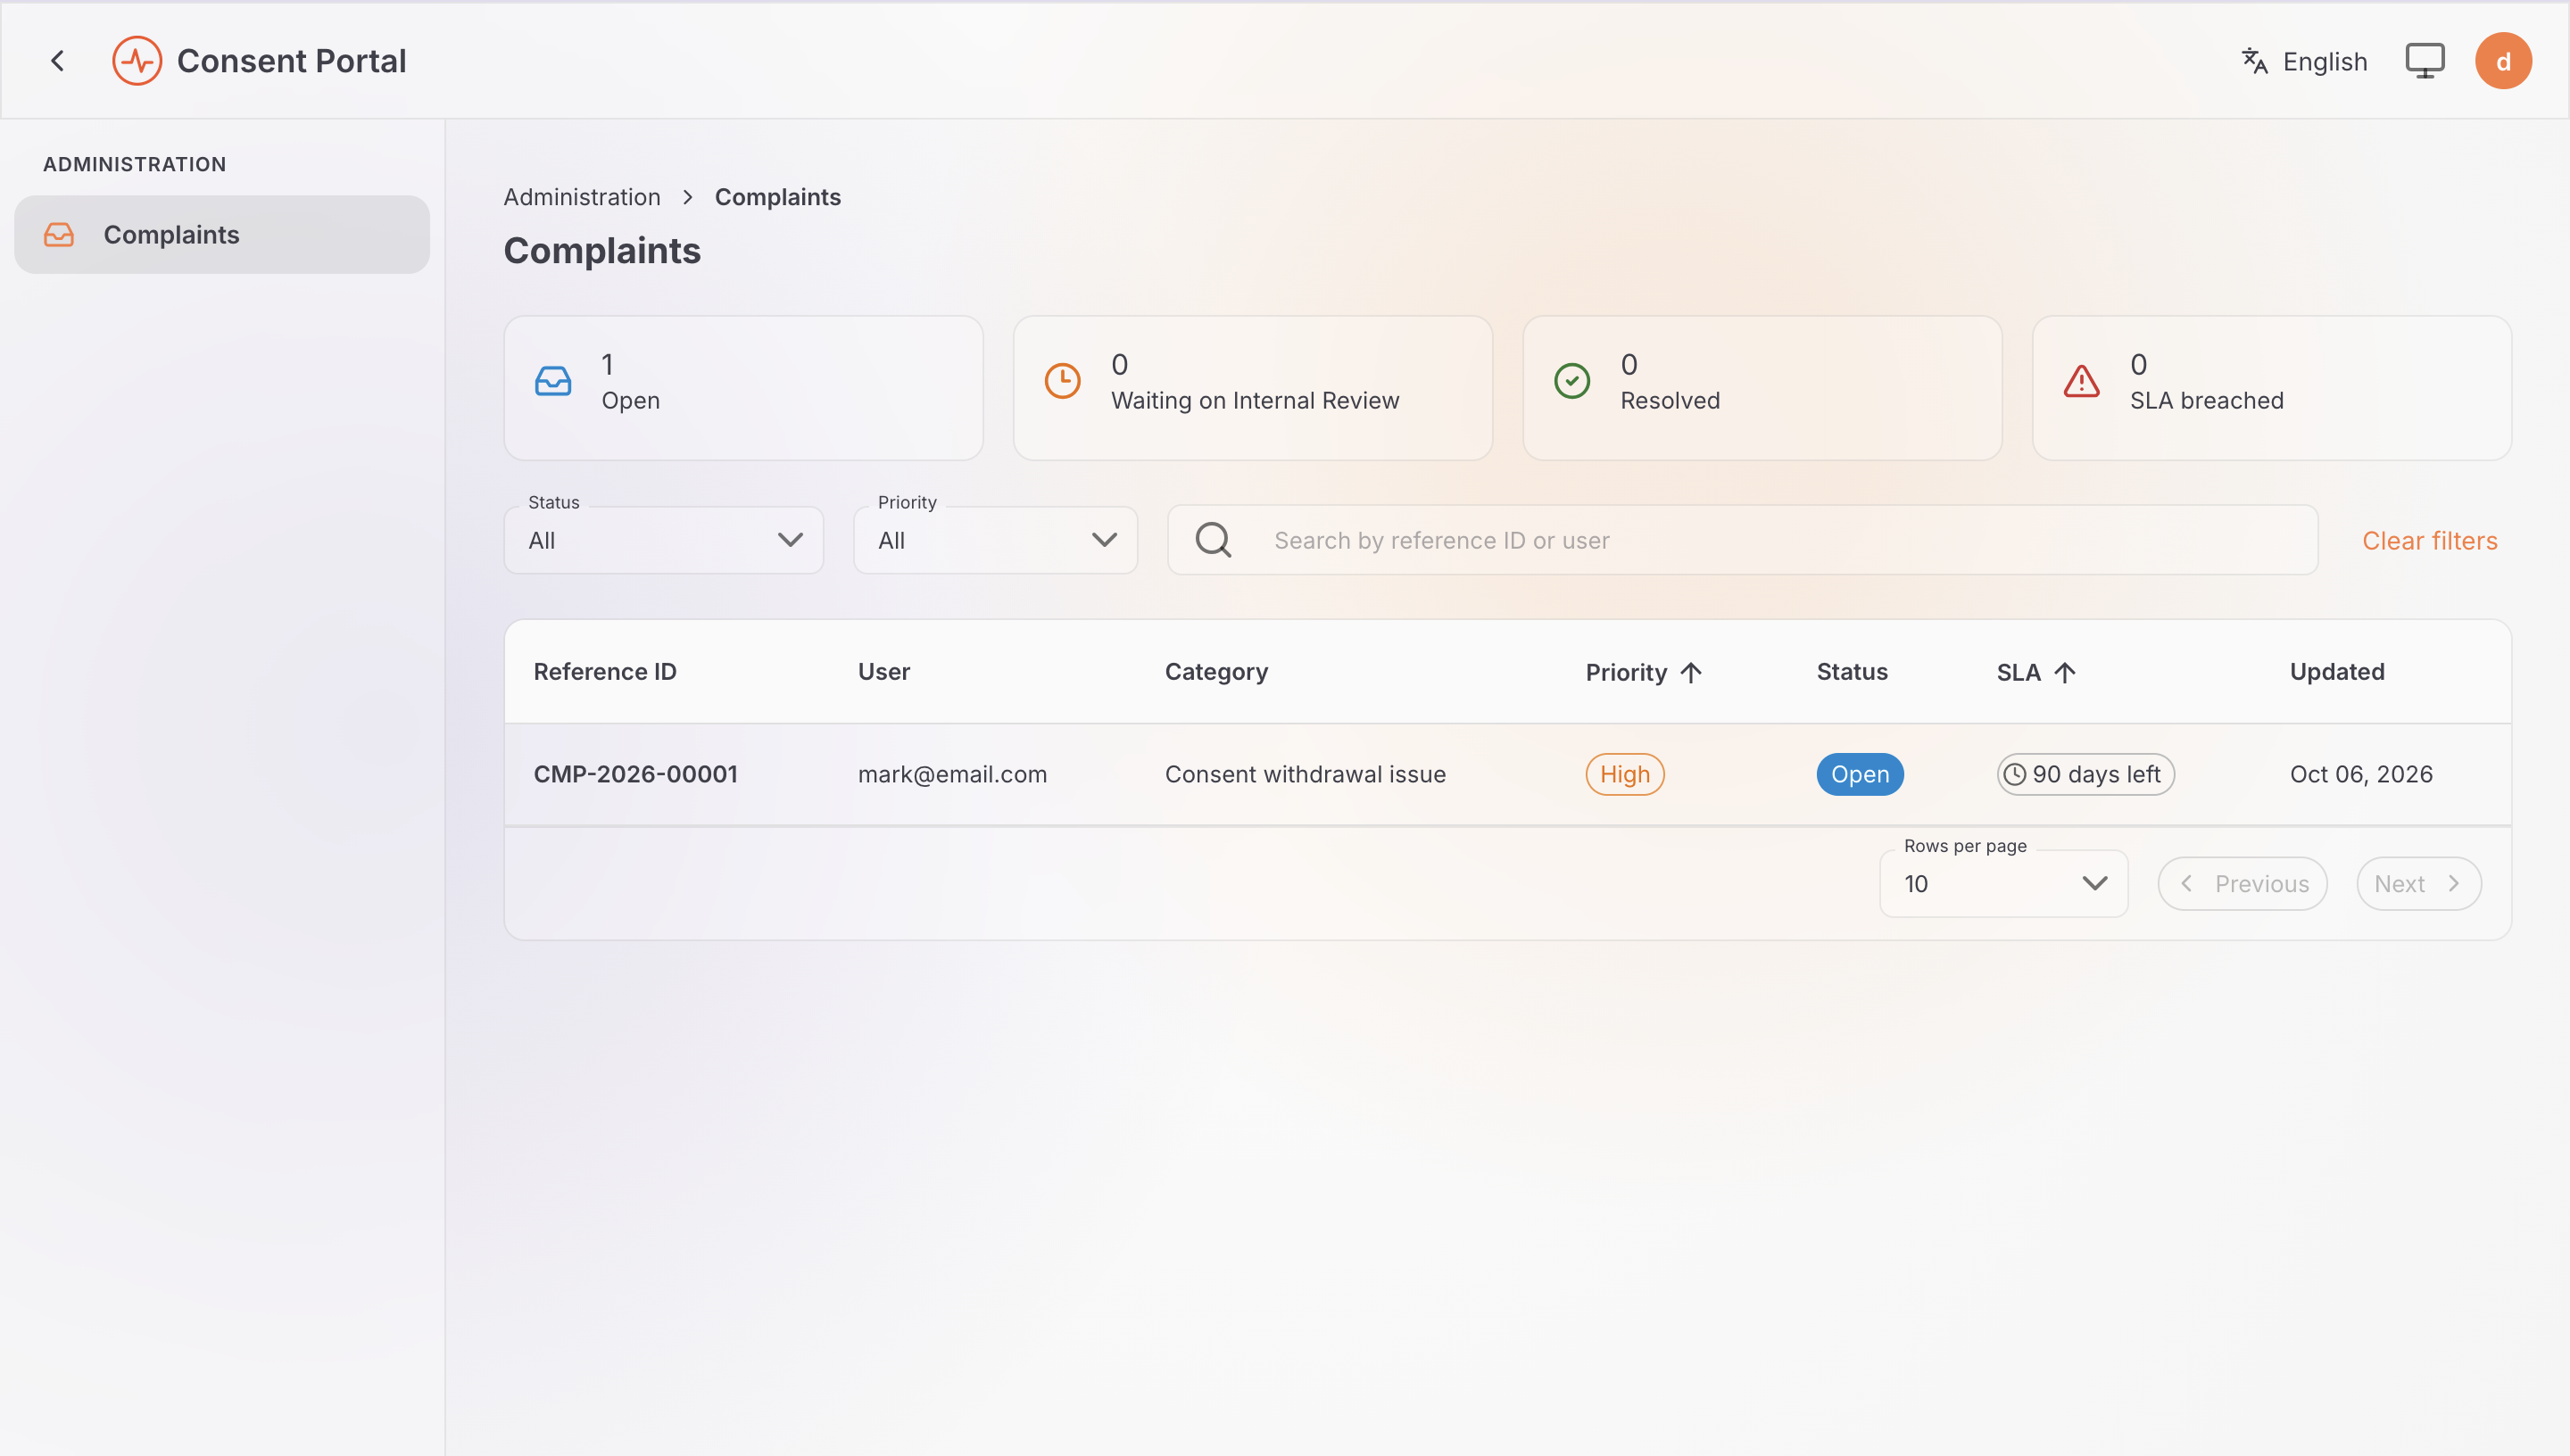Click the Next page button

(x=2418, y=884)
